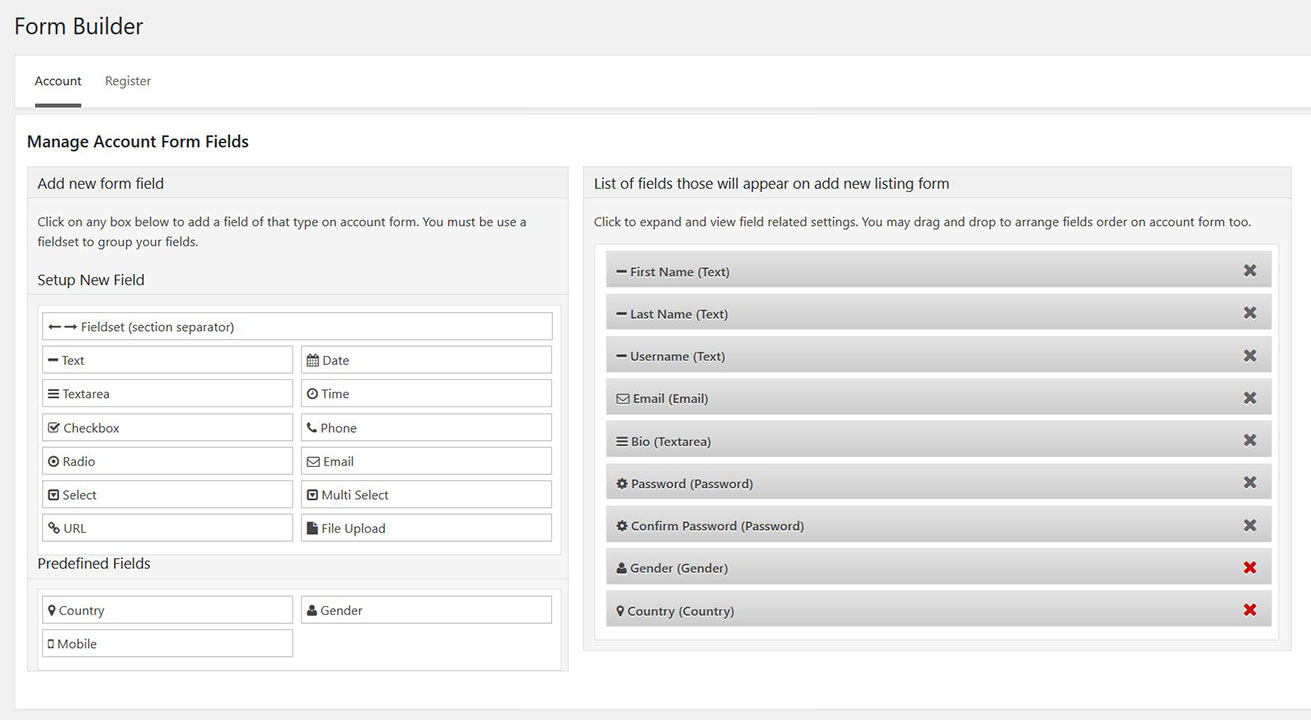Add the predefined Country field
Viewport: 1311px width, 720px height.
(x=167, y=609)
